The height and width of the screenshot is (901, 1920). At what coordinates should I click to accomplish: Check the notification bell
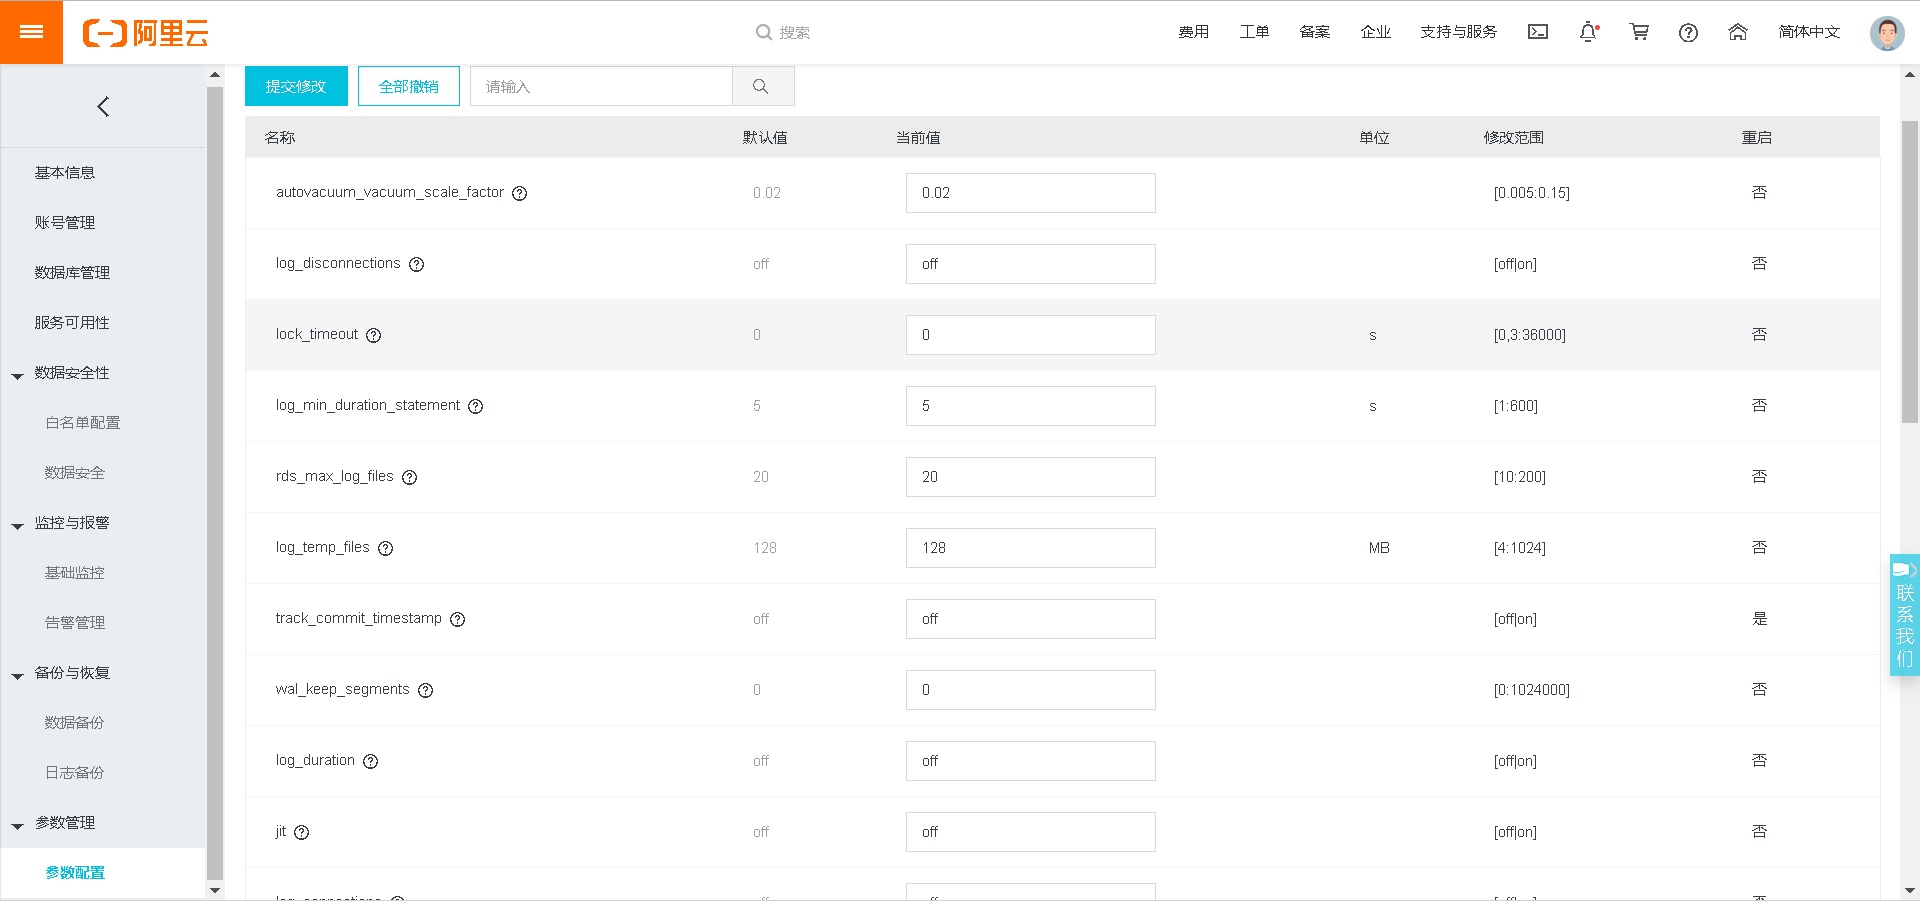point(1588,32)
